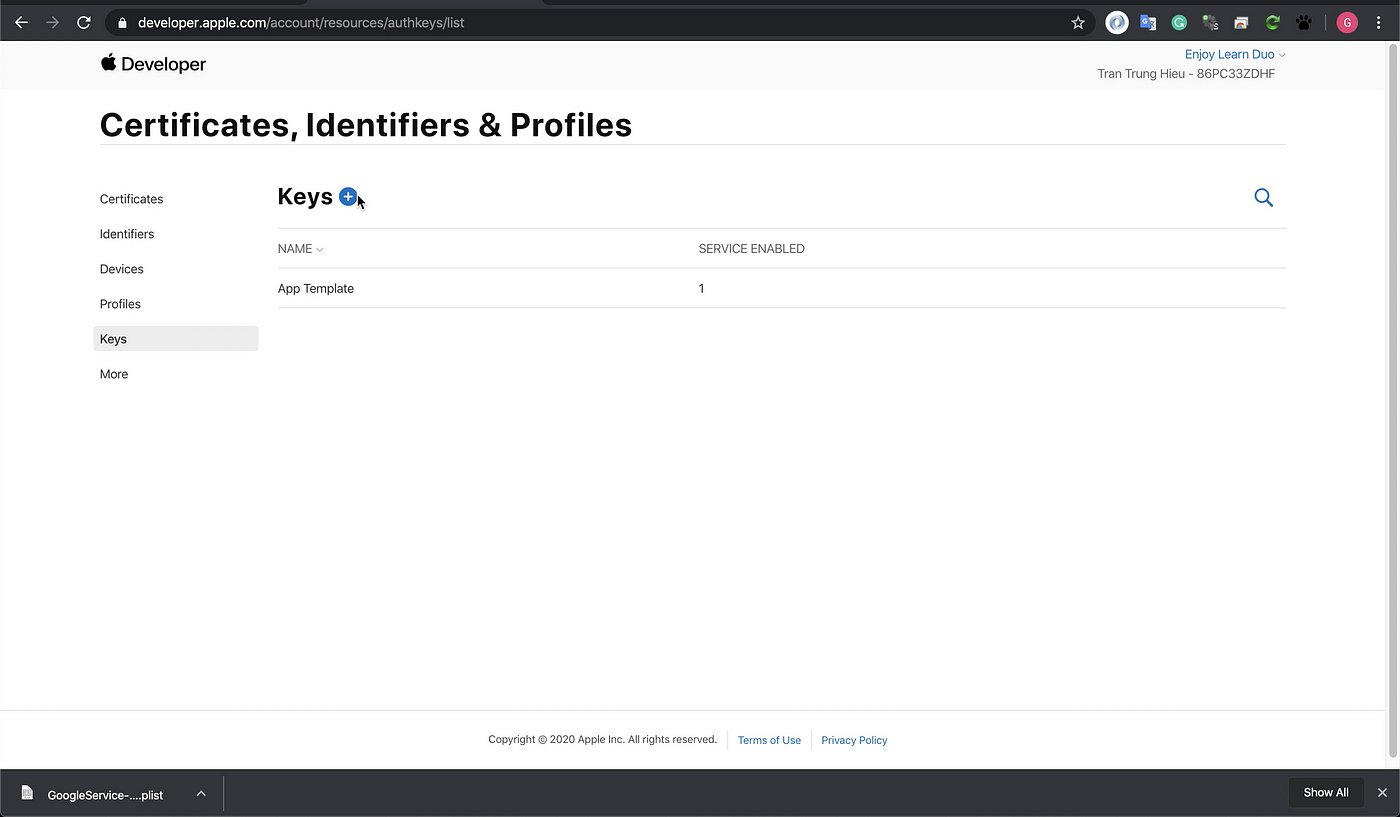Viewport: 1400px width, 817px height.
Task: Click the browser back arrow
Action: click(x=21, y=22)
